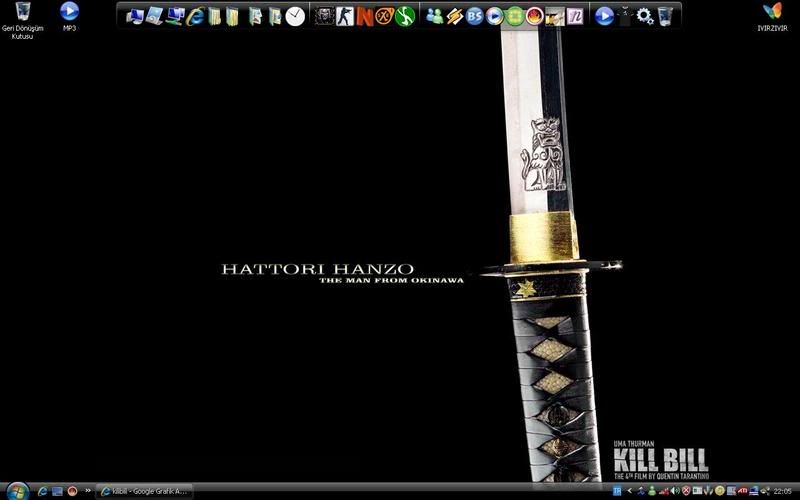
Task: Click the orange N icon in the dock
Action: [364, 17]
